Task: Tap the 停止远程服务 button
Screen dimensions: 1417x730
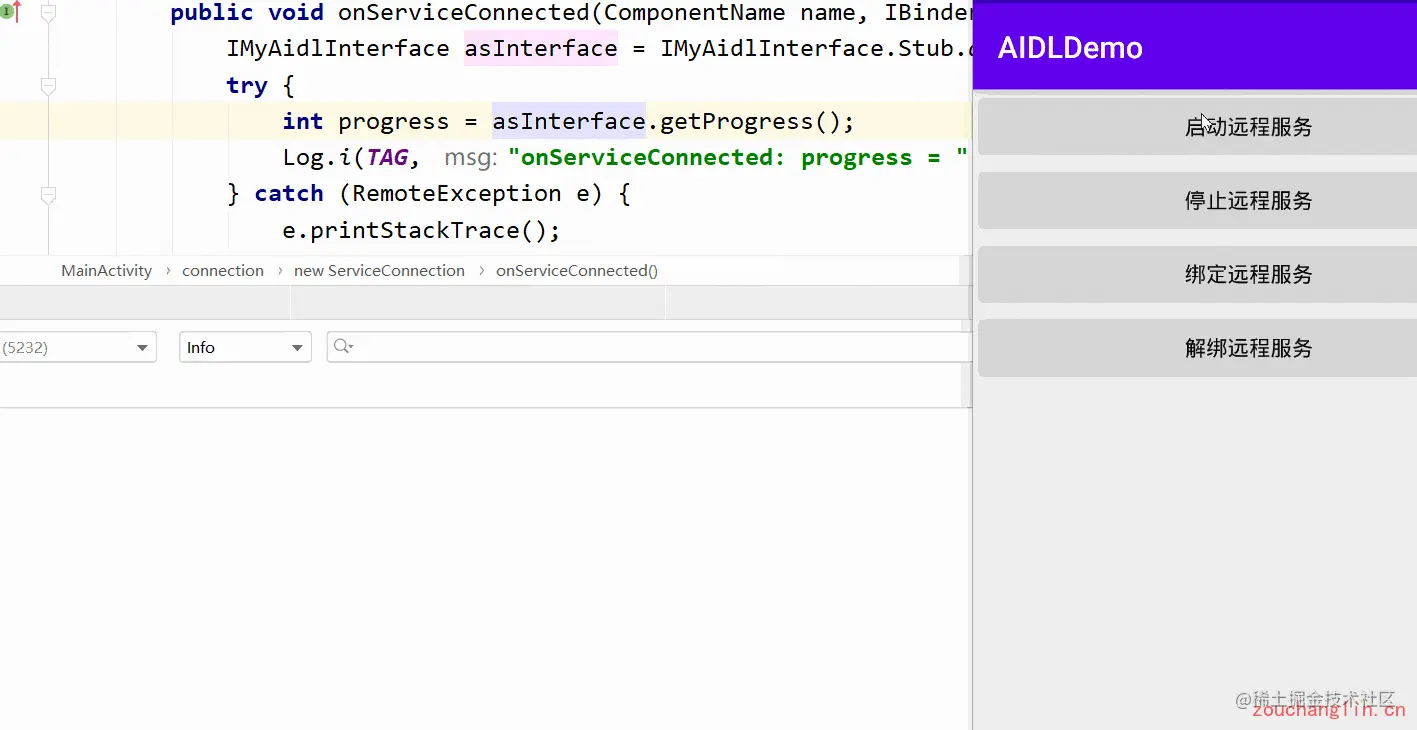Action: tap(1197, 201)
